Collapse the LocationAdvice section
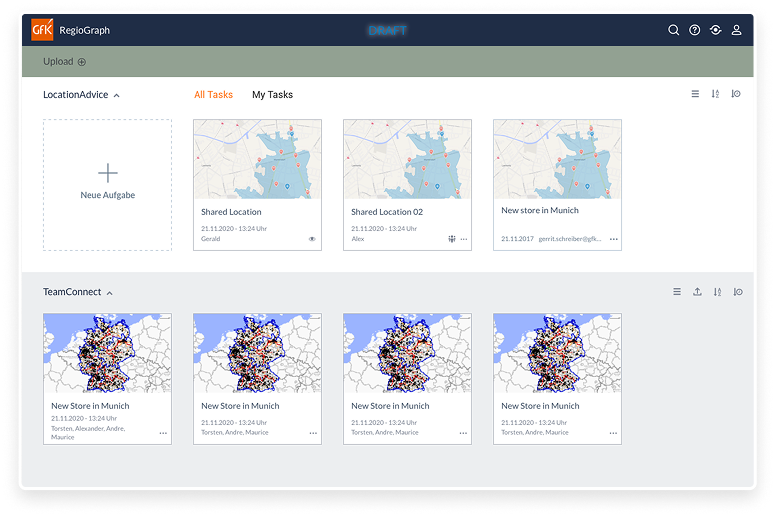This screenshot has height=517, width=776. coord(117,95)
